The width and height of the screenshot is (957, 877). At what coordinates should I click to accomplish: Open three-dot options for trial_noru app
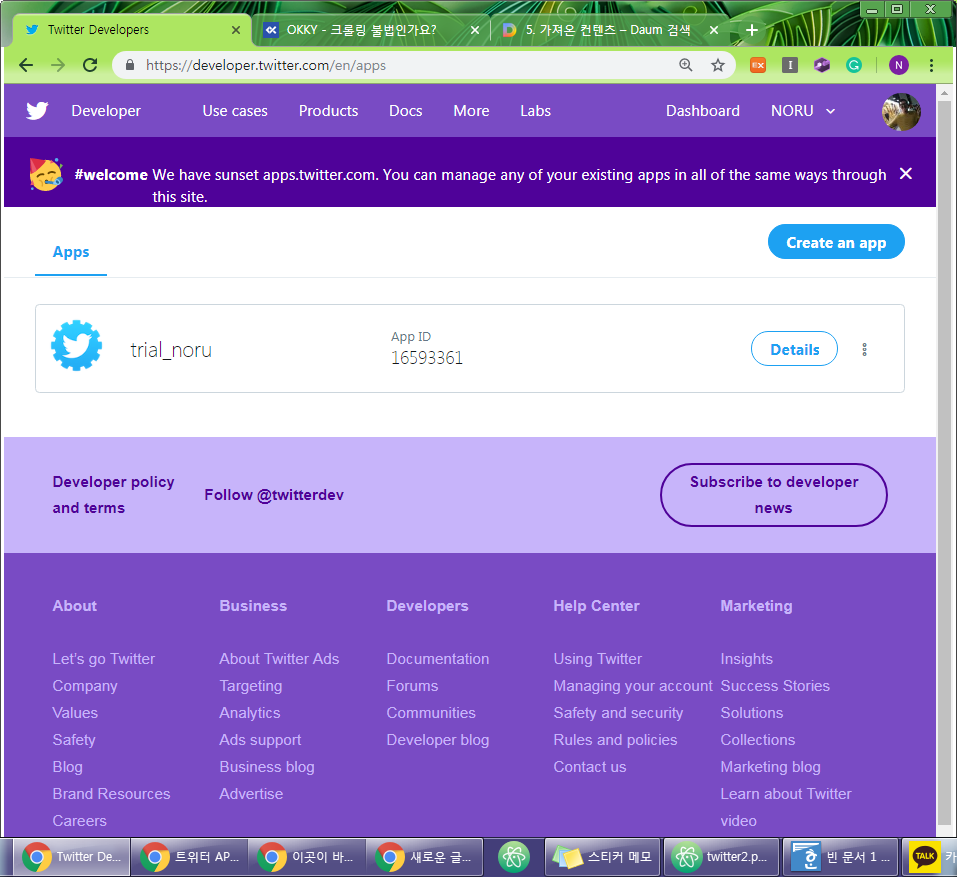(x=864, y=349)
